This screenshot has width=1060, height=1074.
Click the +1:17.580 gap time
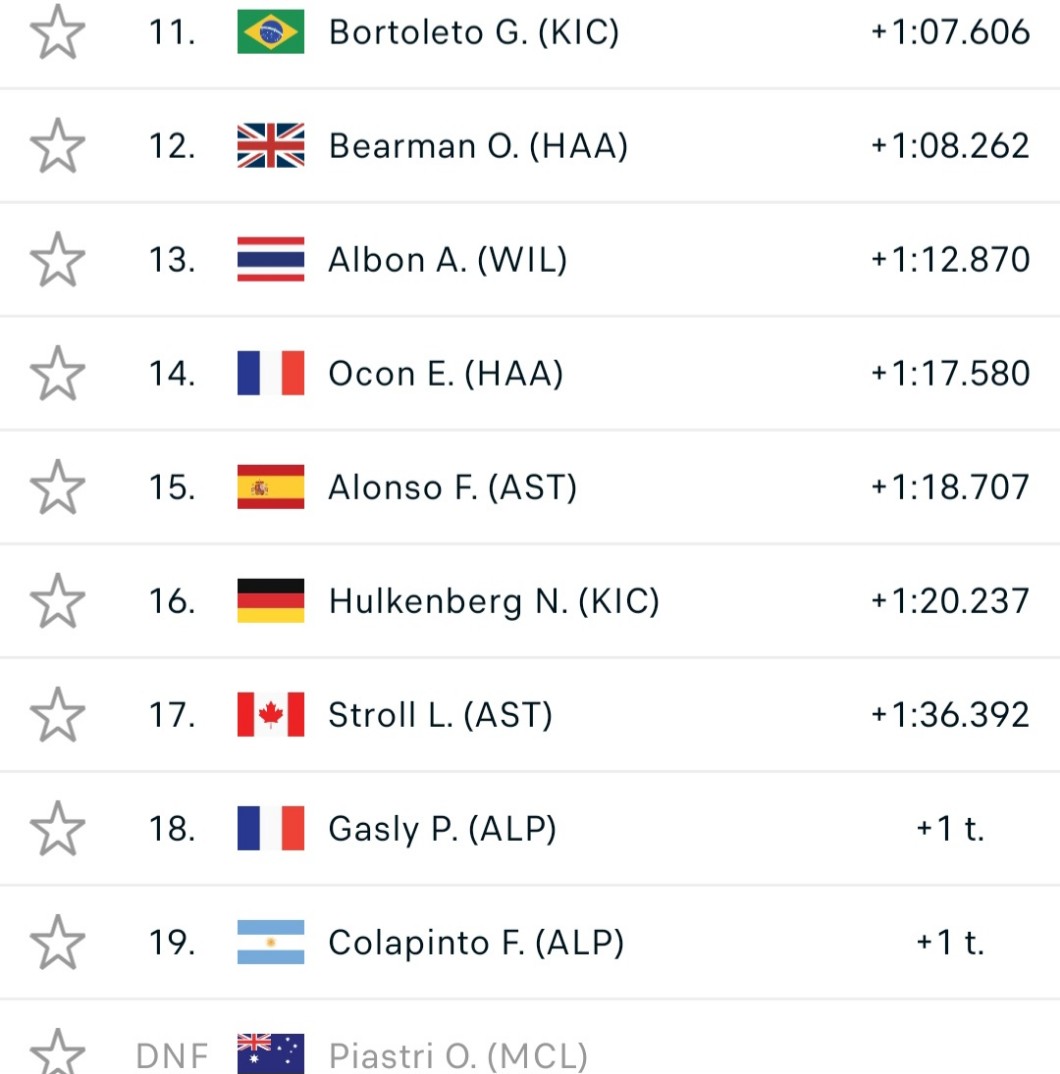[x=950, y=374]
